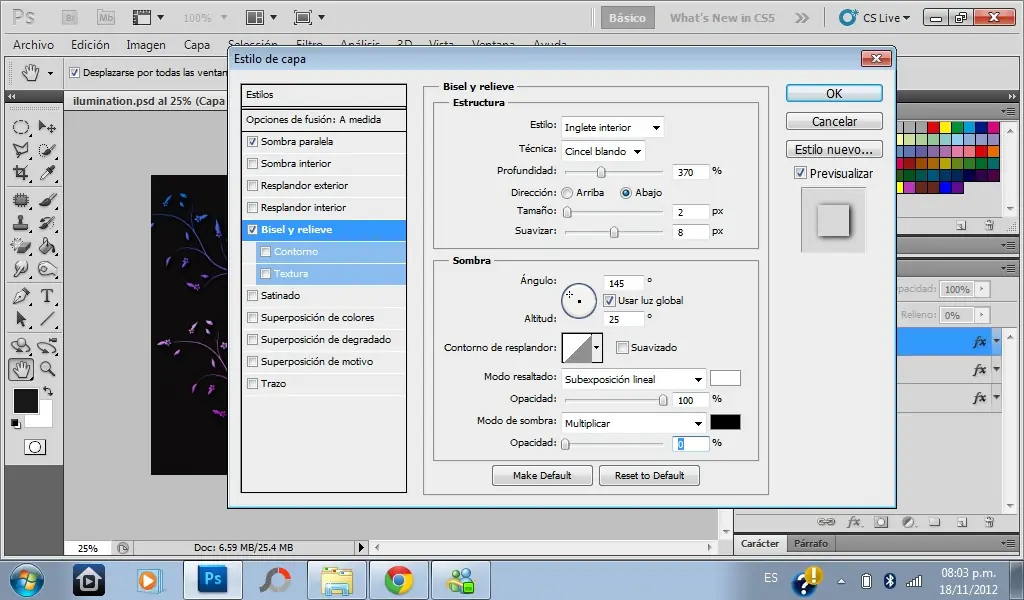Select the Pen tool
Screen dimensions: 1024x600
[20, 297]
